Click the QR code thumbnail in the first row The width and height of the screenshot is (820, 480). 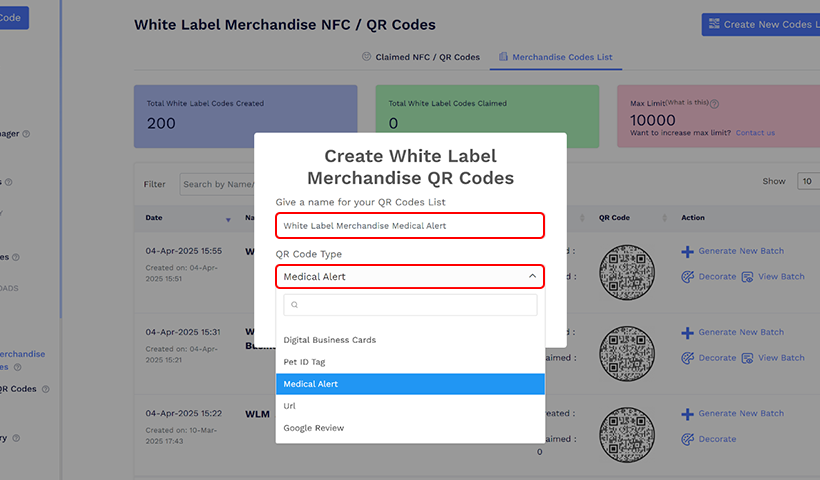click(627, 269)
